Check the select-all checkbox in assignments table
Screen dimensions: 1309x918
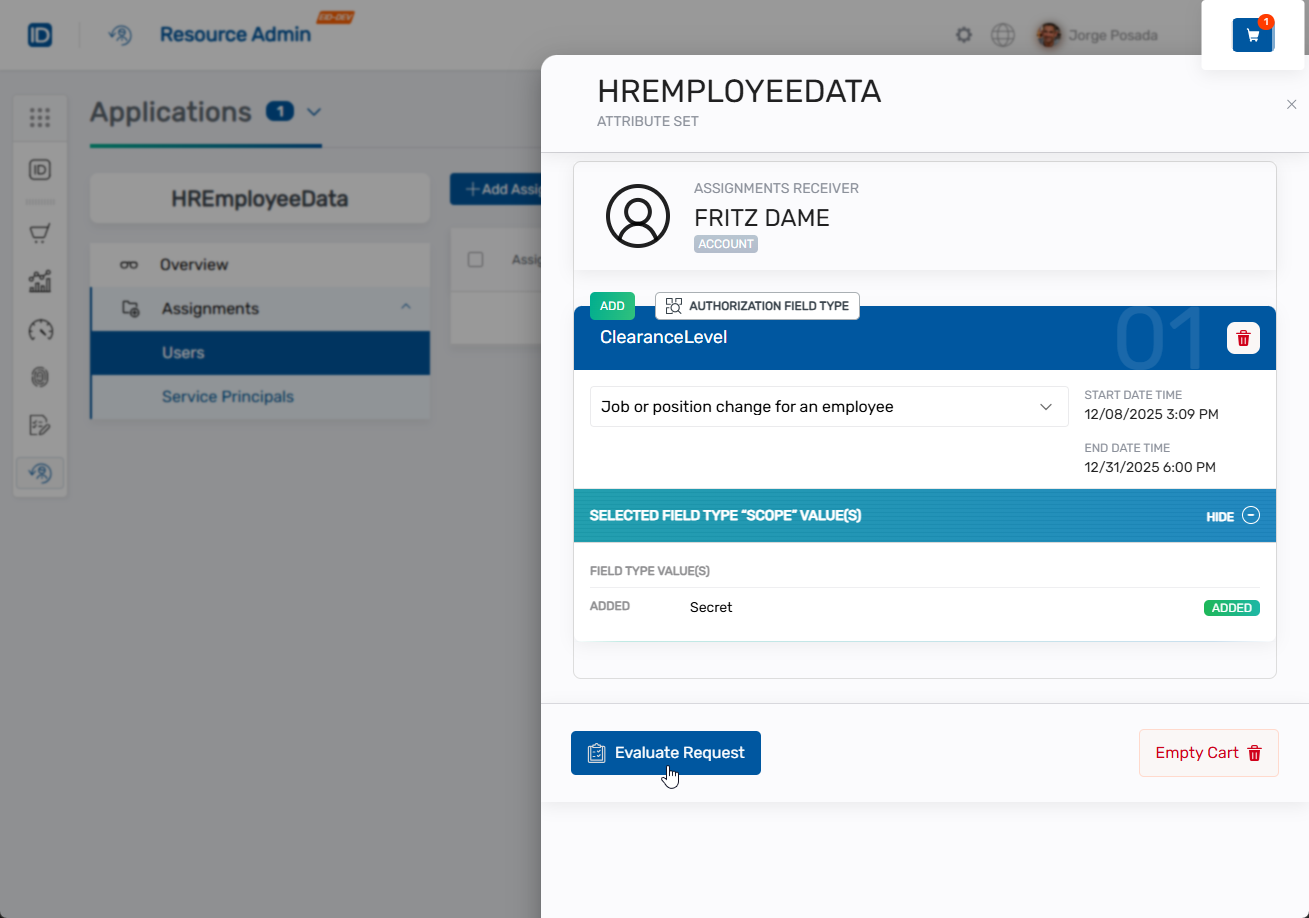tap(476, 260)
